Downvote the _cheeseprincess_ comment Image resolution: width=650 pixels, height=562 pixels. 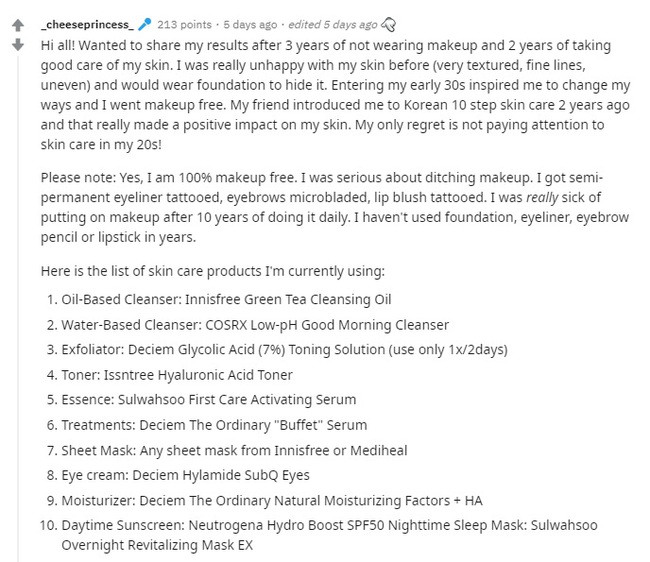click(x=18, y=44)
